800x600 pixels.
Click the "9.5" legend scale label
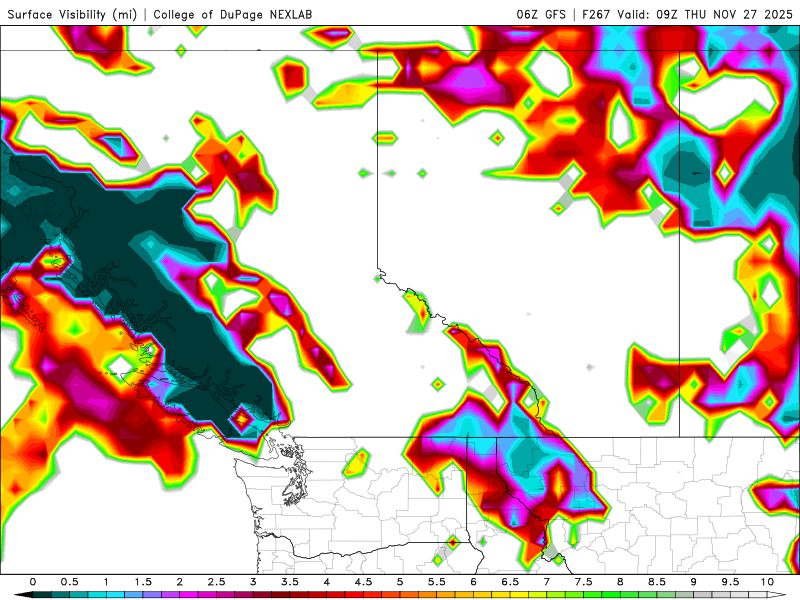coord(731,582)
